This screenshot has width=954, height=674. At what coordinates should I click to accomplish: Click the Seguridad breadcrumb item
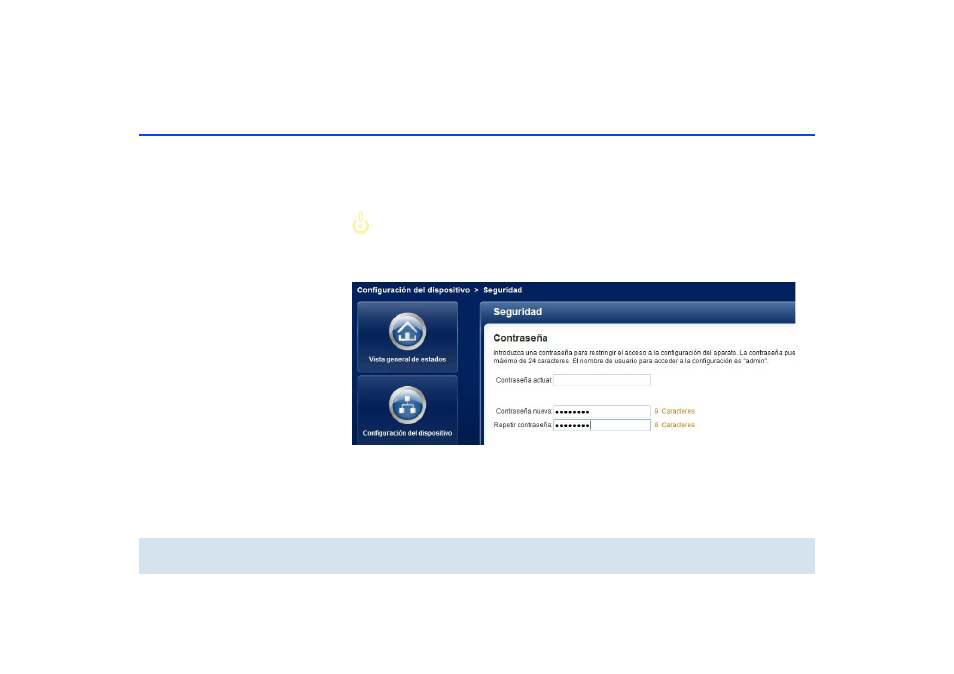click(503, 290)
